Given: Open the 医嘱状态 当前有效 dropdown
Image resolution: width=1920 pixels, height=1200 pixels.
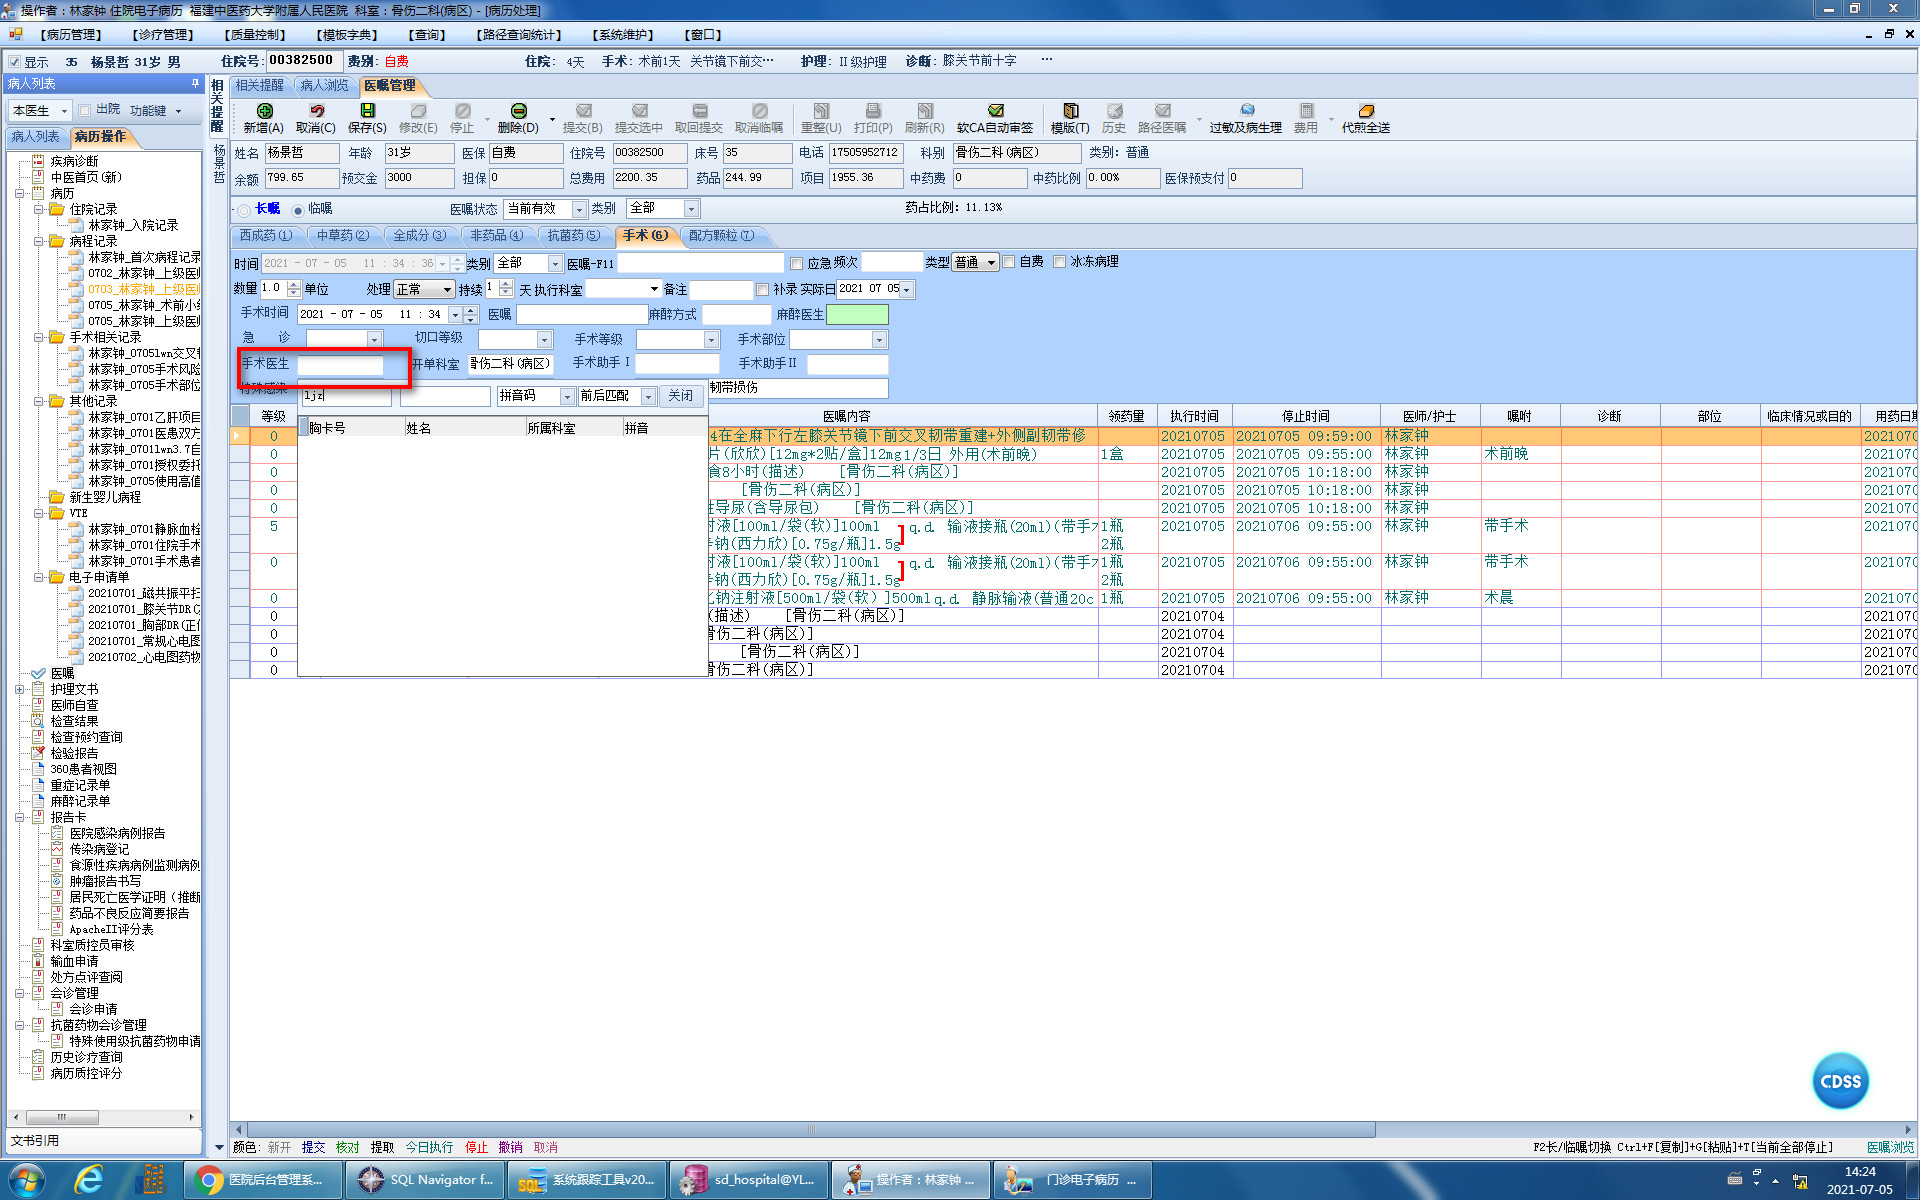Looking at the screenshot, I should pos(579,209).
